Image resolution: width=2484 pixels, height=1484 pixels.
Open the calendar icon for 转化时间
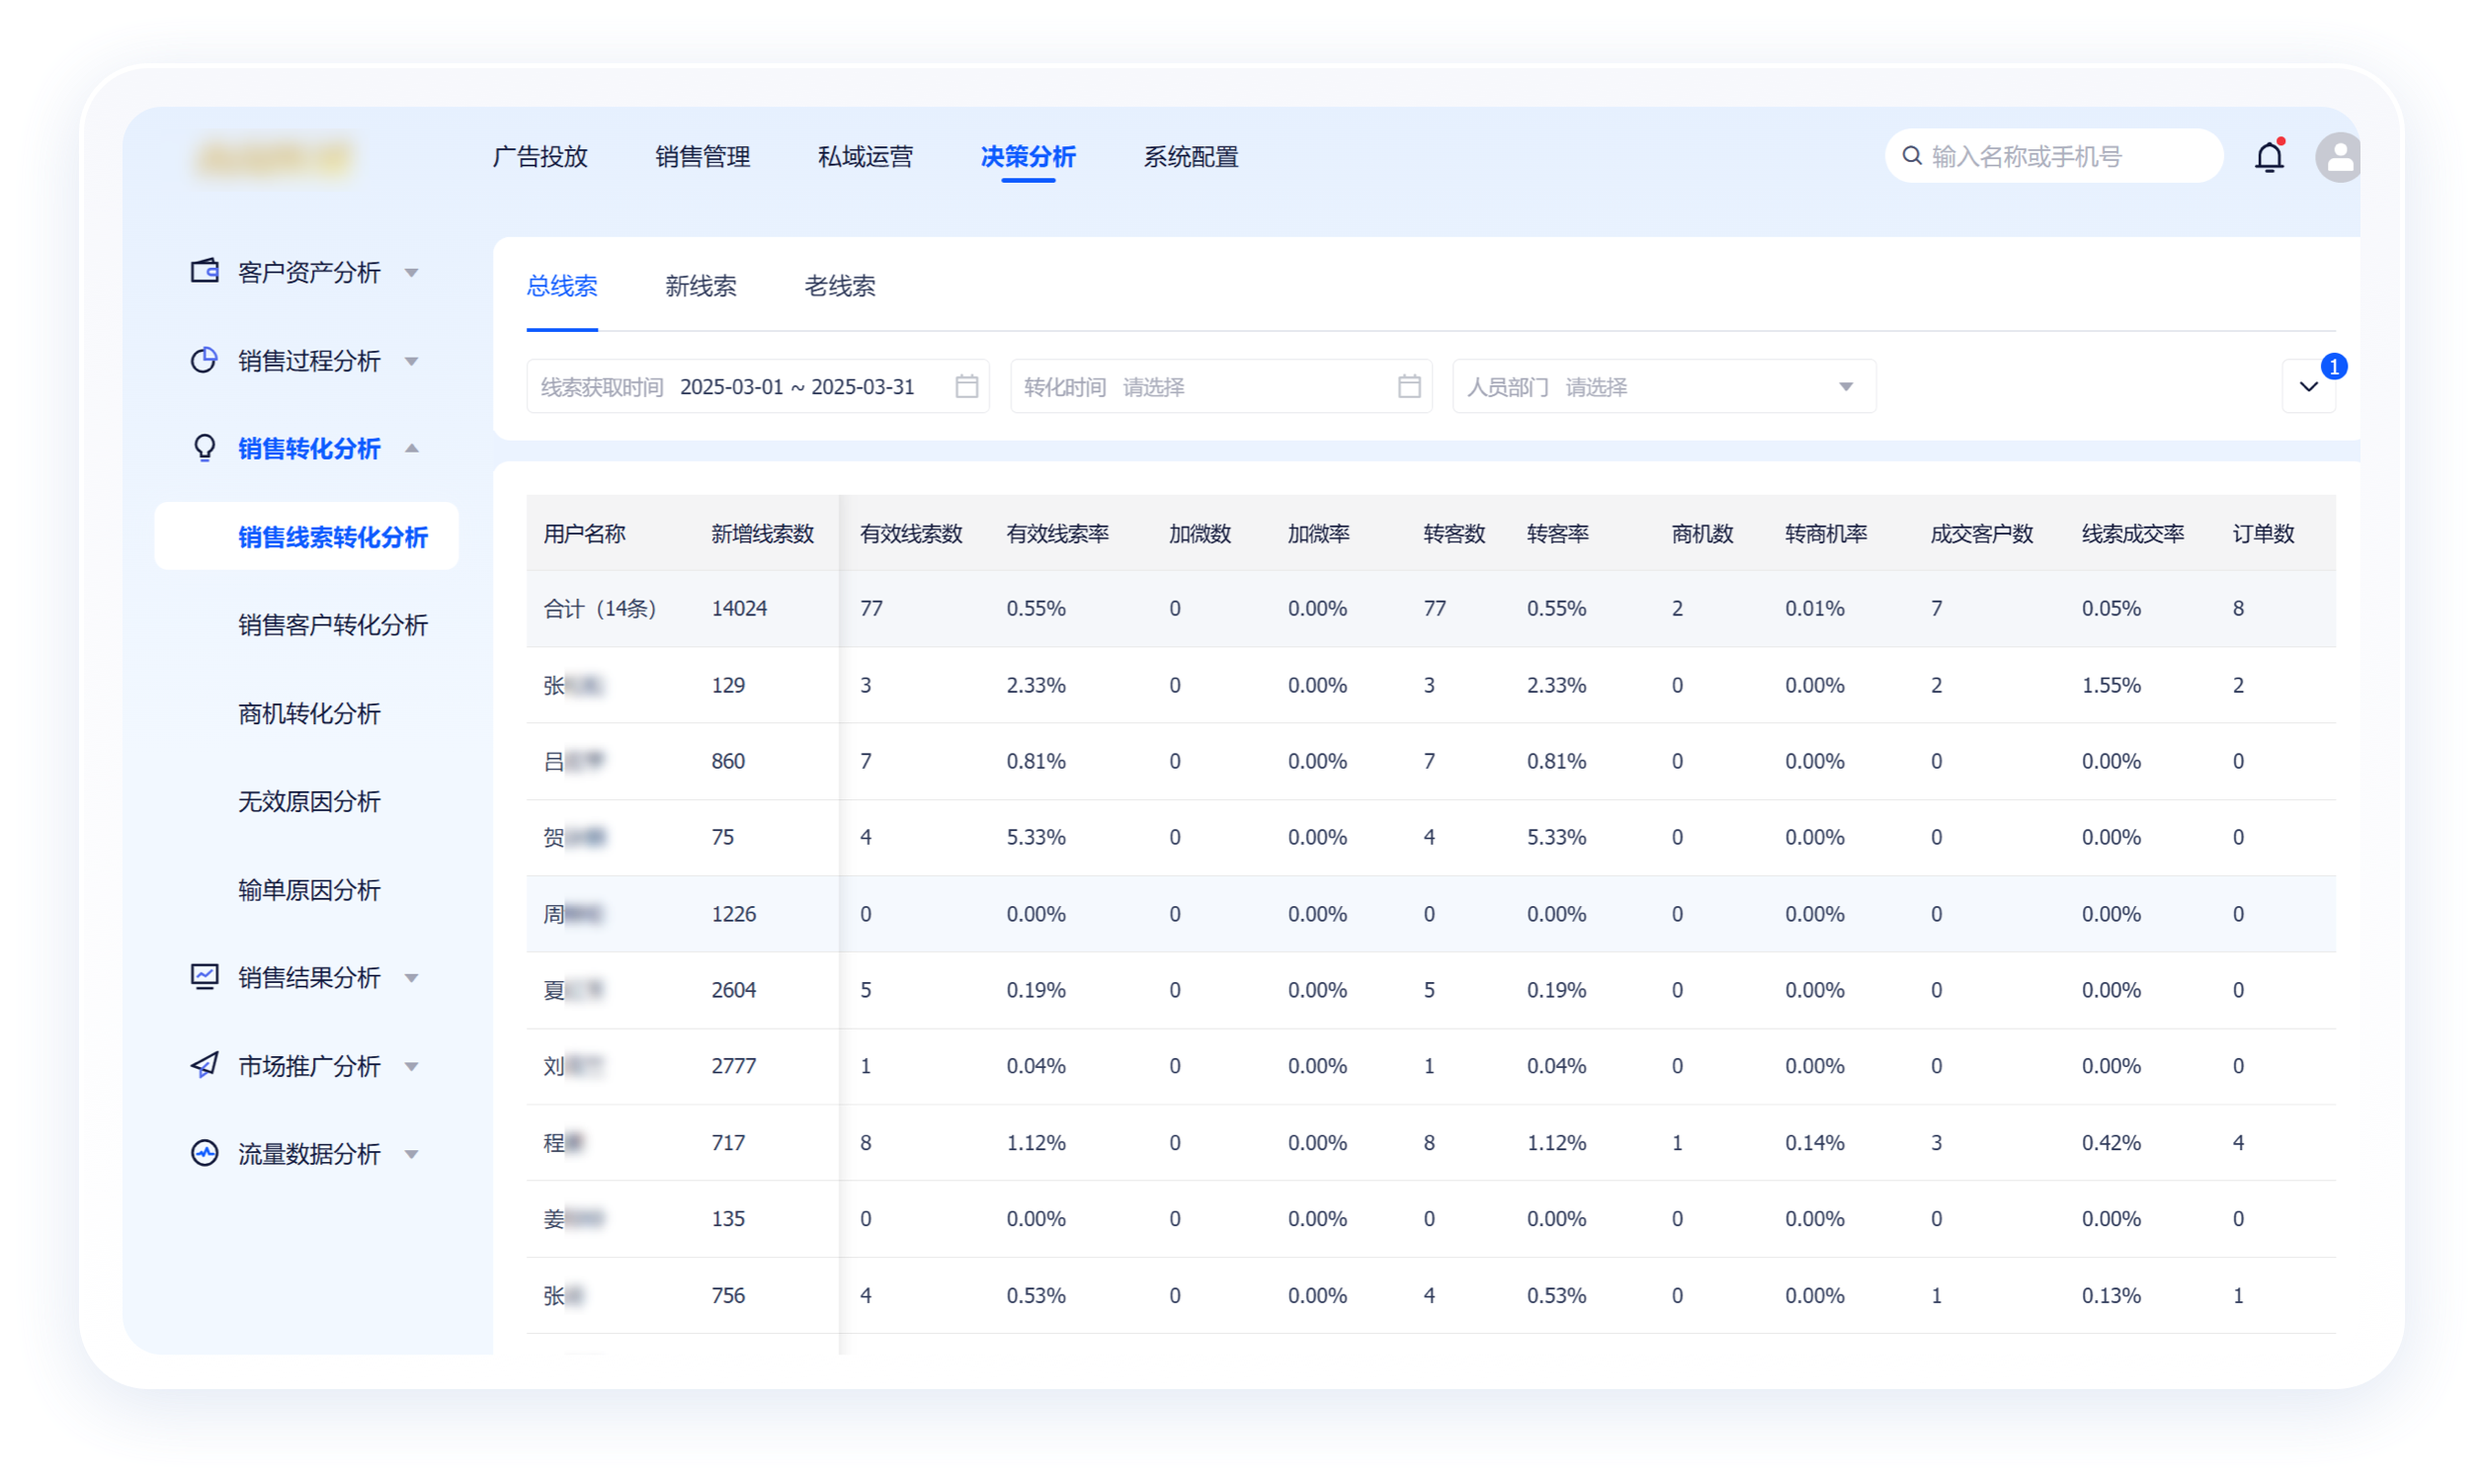(1408, 386)
